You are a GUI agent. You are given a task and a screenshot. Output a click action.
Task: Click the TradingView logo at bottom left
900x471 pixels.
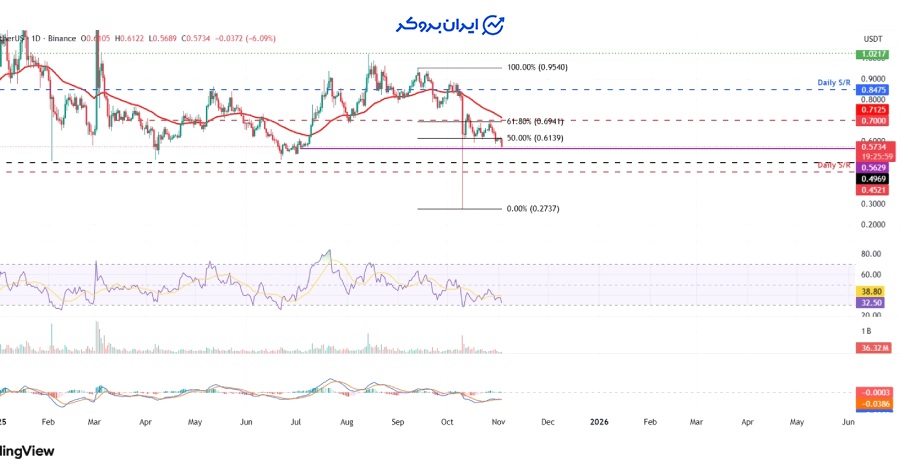27,451
